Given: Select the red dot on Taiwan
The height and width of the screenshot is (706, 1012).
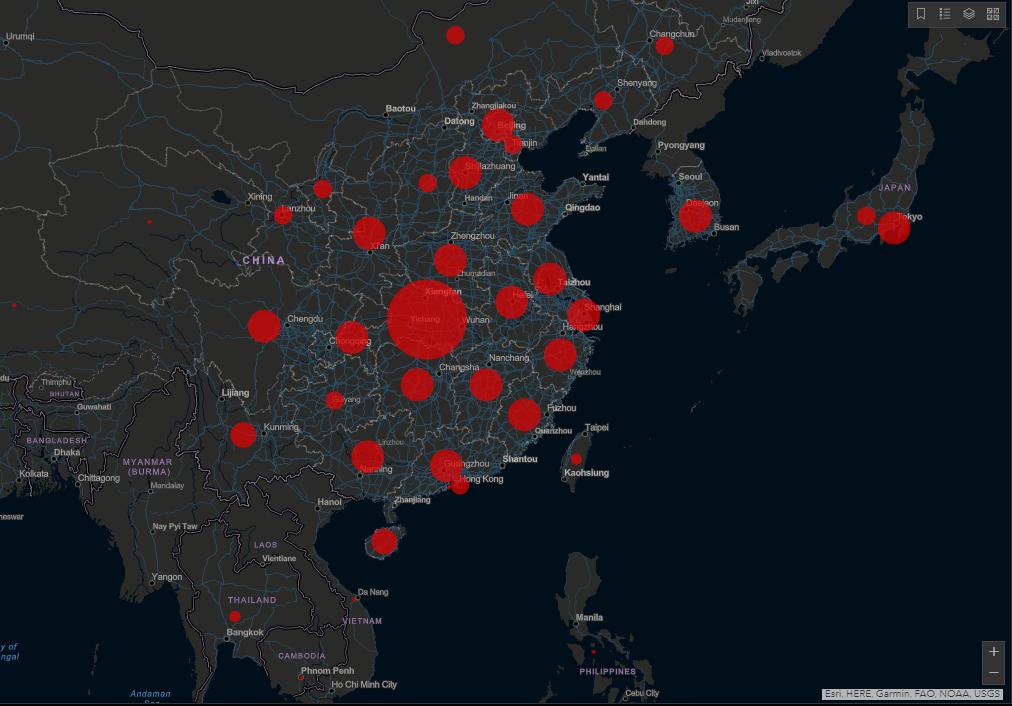Looking at the screenshot, I should [x=576, y=459].
